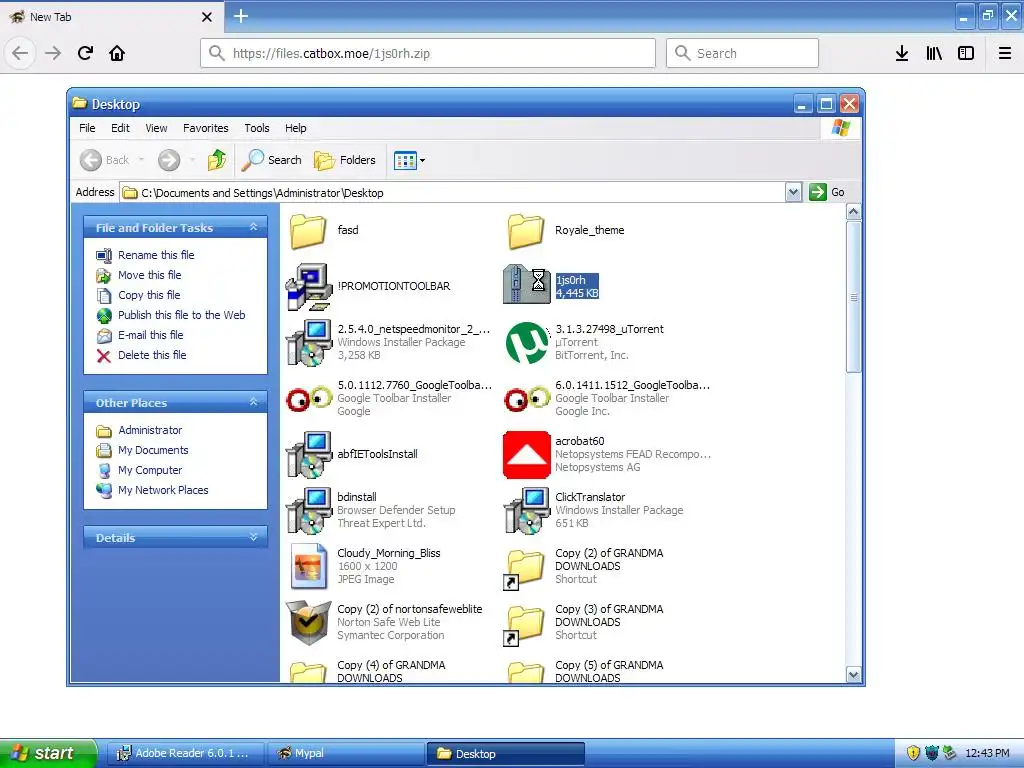The image size is (1024, 768).
Task: Go to My Documents in Other Places
Action: point(153,451)
